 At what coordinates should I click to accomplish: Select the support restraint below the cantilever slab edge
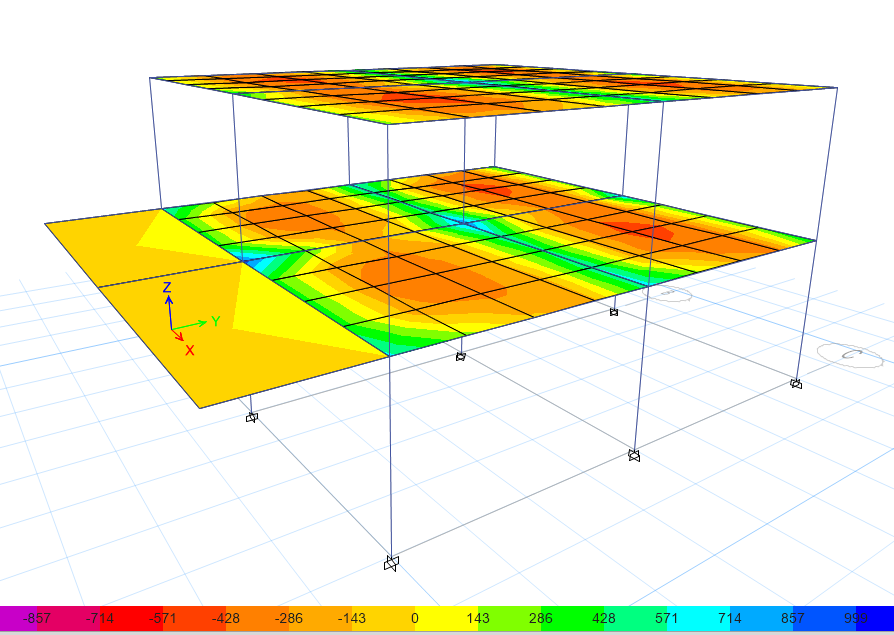click(251, 418)
